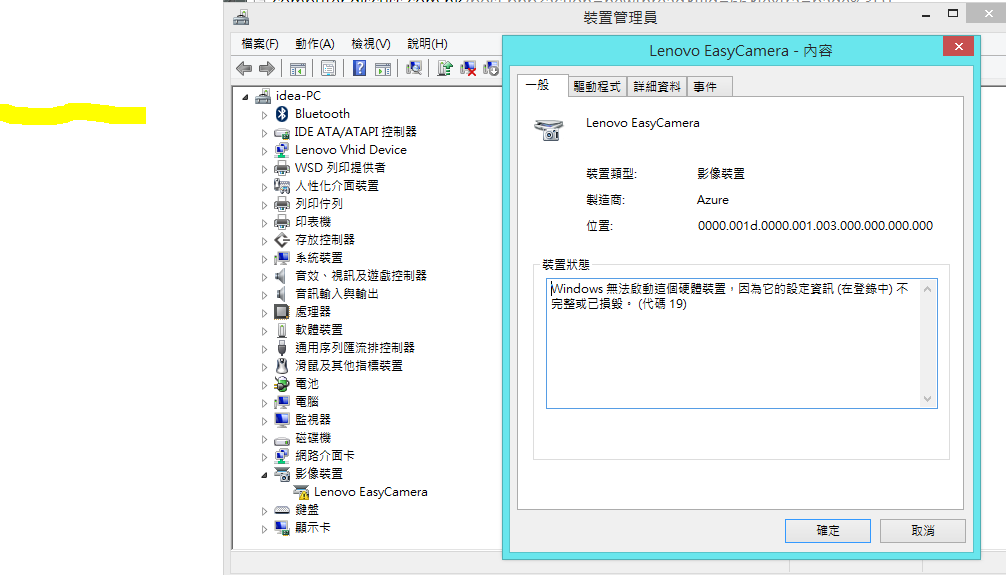This screenshot has height=575, width=1006.
Task: Switch to the 詳細資料 tab
Action: point(657,87)
